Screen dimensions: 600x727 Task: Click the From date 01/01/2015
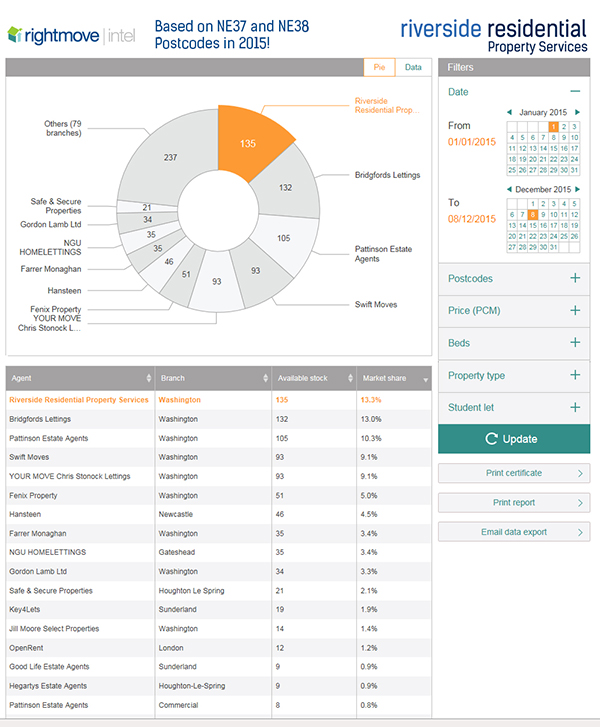click(x=472, y=142)
